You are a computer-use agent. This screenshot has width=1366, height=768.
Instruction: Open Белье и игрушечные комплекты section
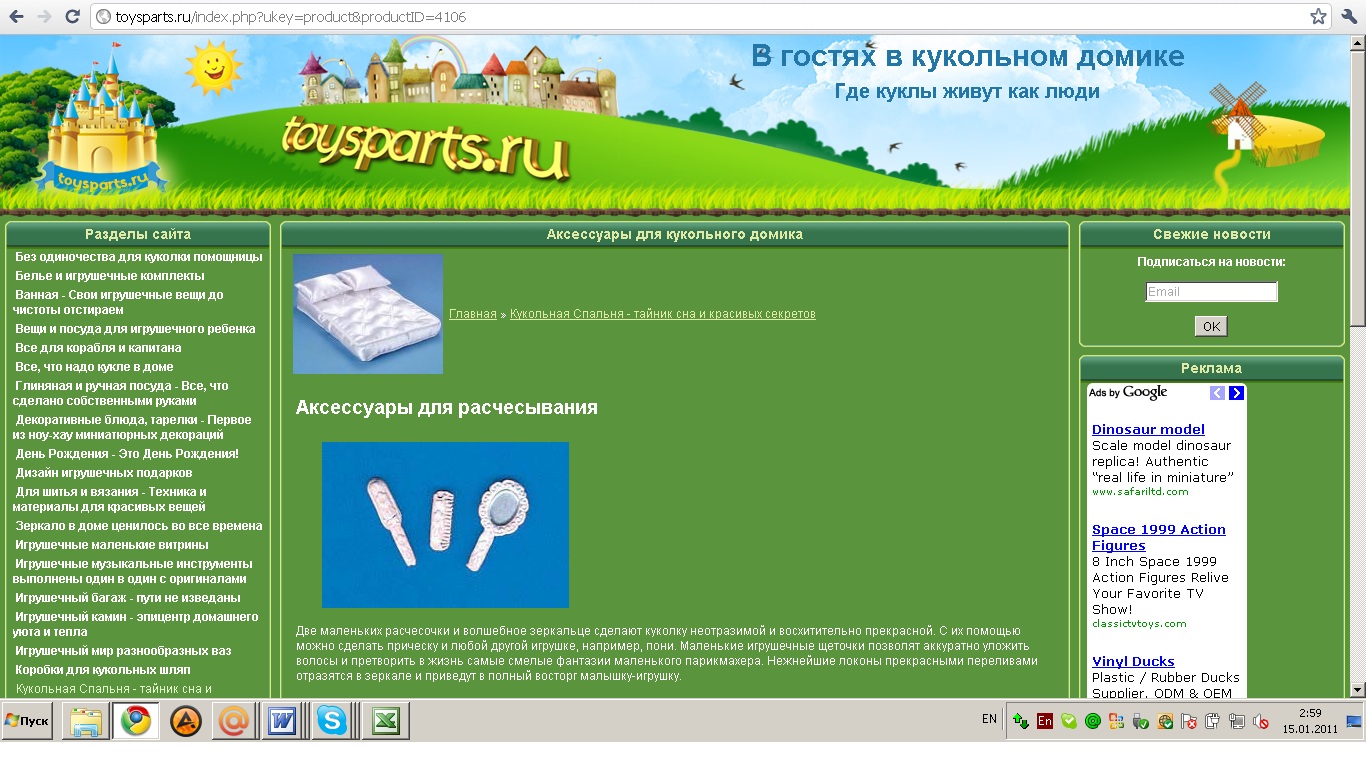tap(110, 276)
